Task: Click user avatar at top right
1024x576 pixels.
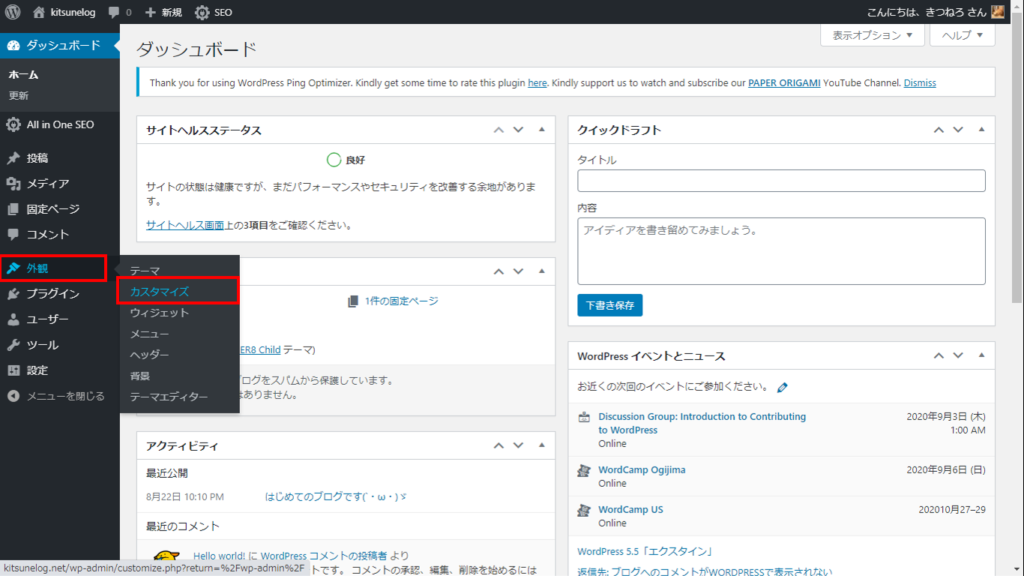Action: 998,12
